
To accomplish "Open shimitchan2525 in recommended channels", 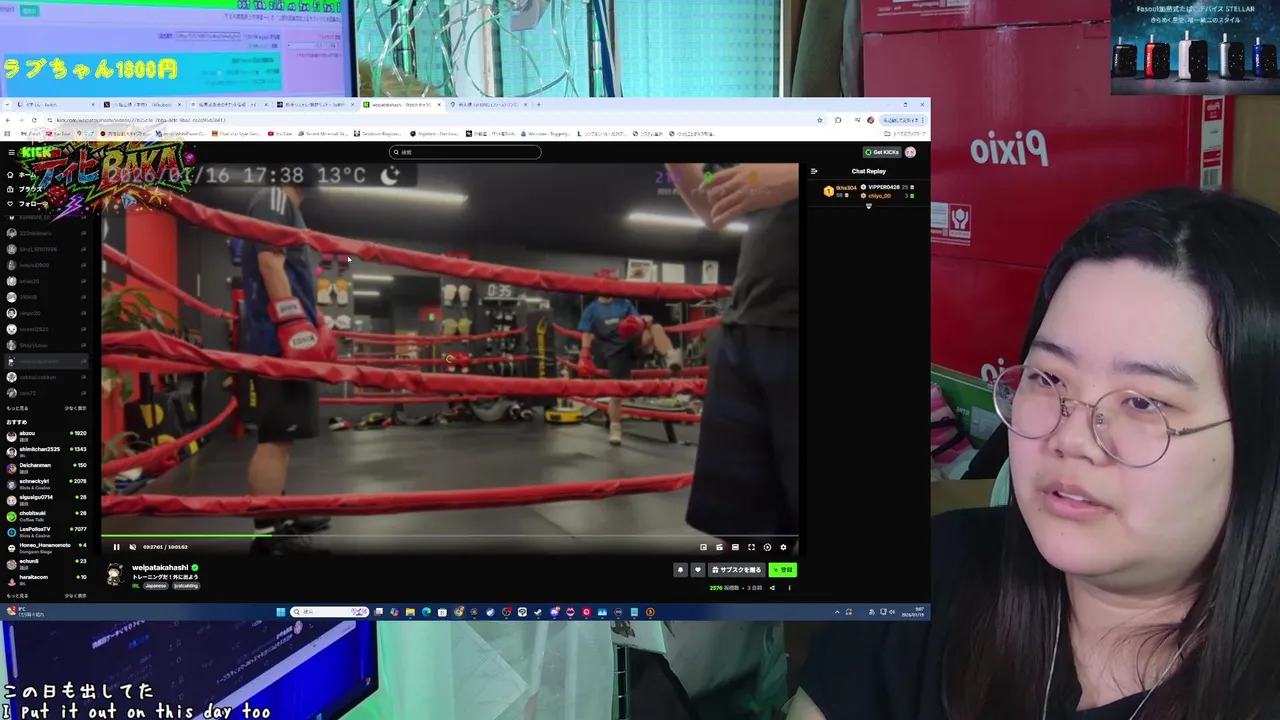I will pyautogui.click(x=46, y=451).
